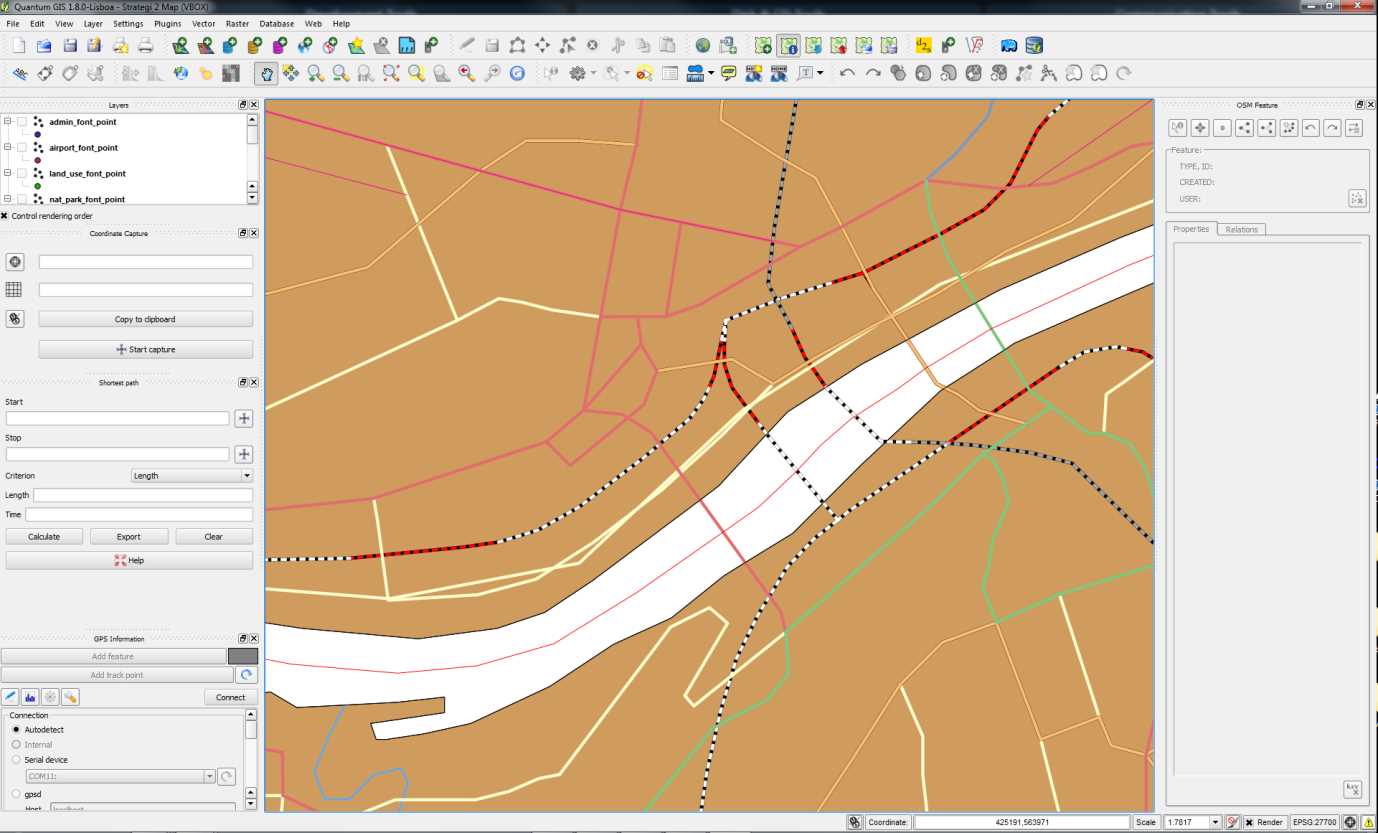Save the current QGIS project
The width and height of the screenshot is (1378, 833).
pyautogui.click(x=69, y=46)
